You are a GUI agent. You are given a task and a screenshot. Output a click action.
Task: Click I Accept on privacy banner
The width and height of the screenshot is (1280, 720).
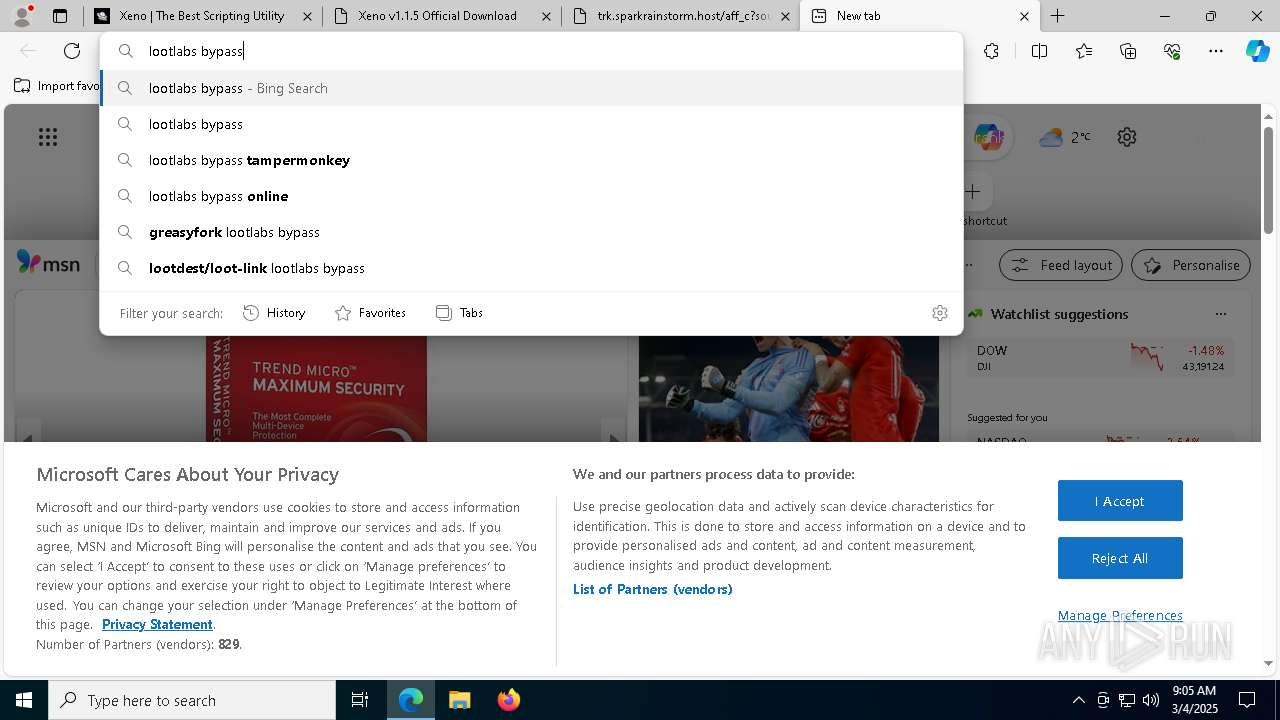click(1120, 501)
